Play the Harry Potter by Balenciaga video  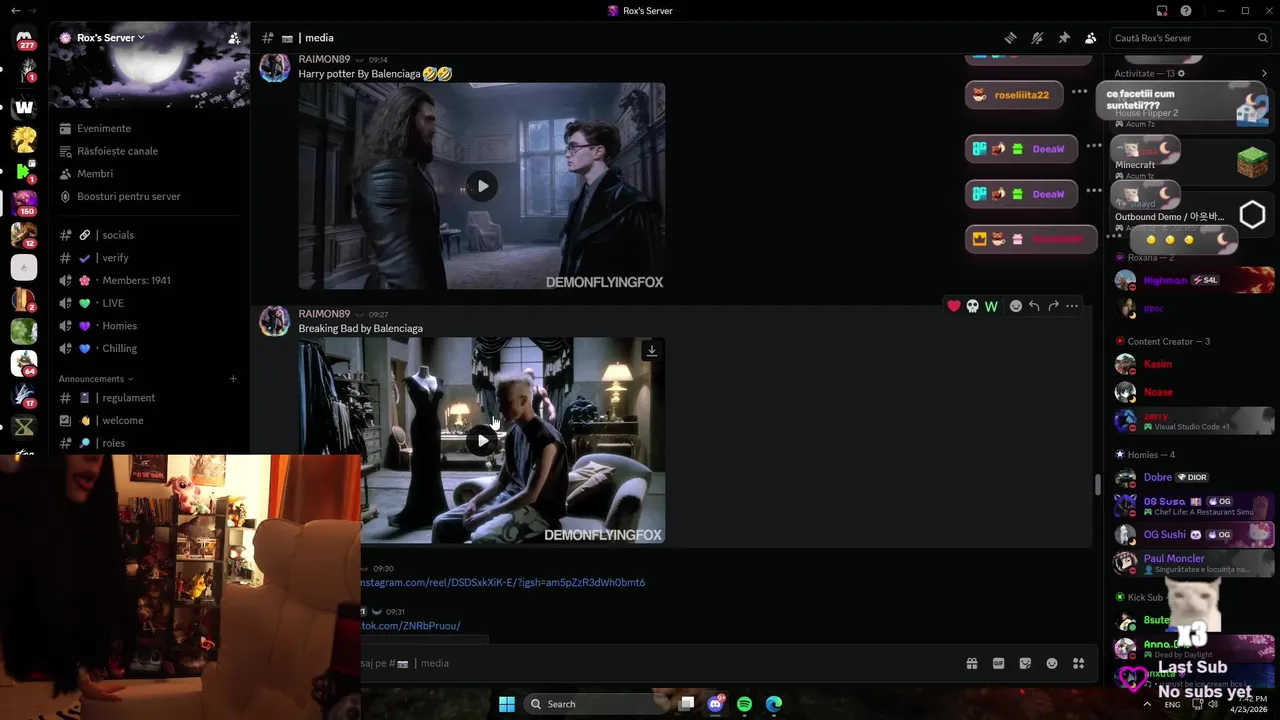(482, 186)
